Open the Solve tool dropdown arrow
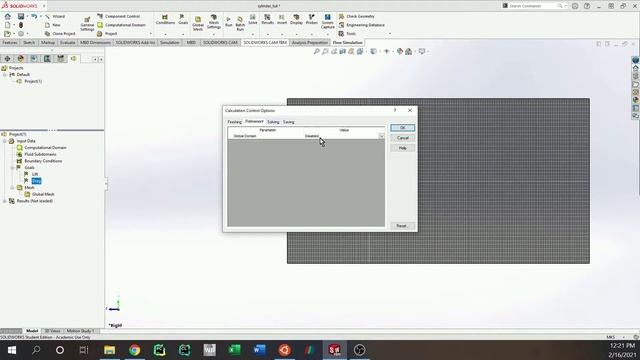Screen dimensions: 640x360 point(253,34)
